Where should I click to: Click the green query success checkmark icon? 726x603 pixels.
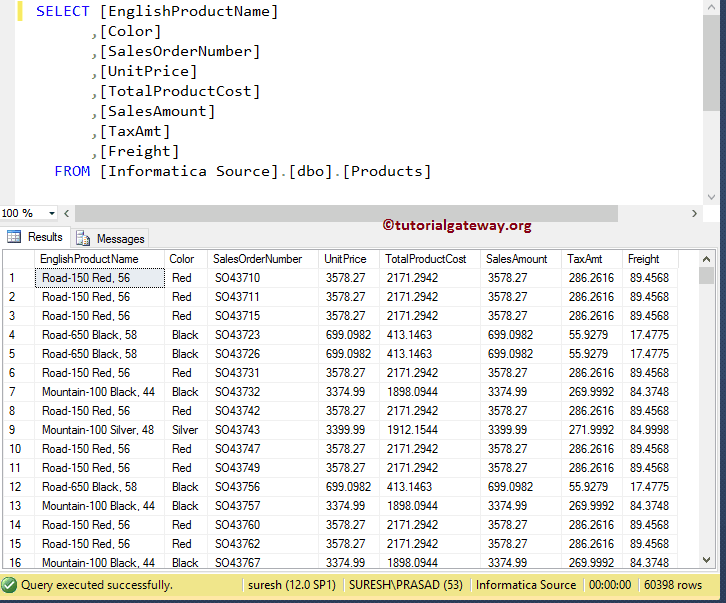click(9, 585)
